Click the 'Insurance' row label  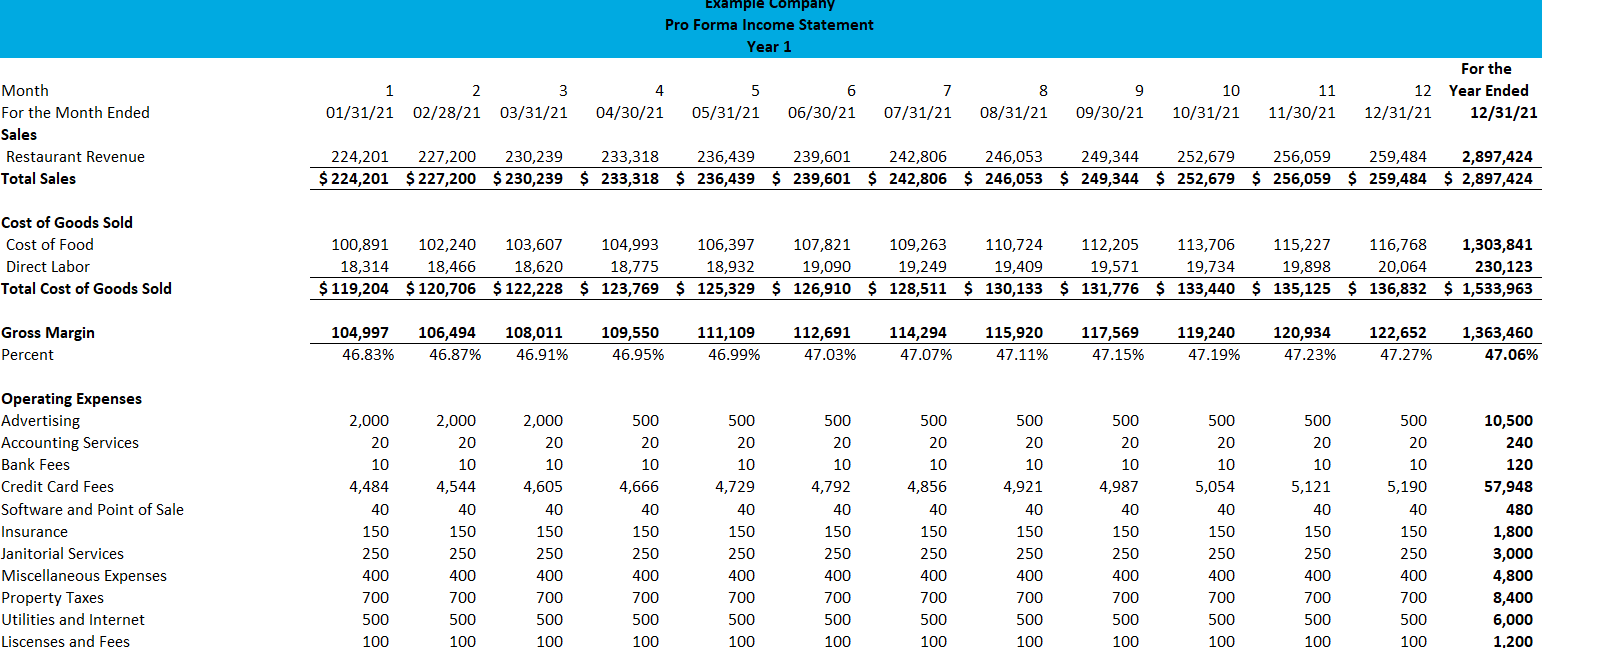34,532
